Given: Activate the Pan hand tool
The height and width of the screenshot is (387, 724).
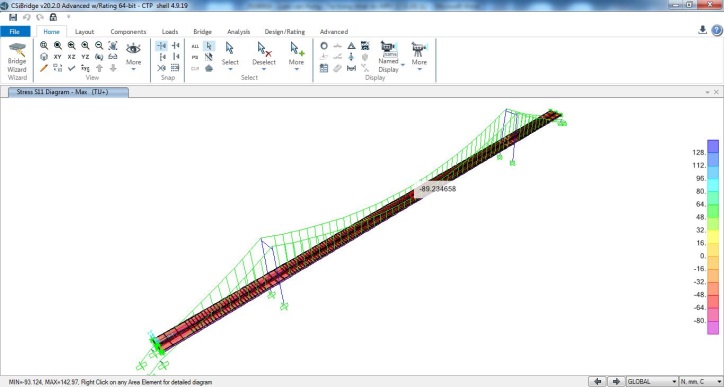Looking at the screenshot, I should [x=113, y=45].
